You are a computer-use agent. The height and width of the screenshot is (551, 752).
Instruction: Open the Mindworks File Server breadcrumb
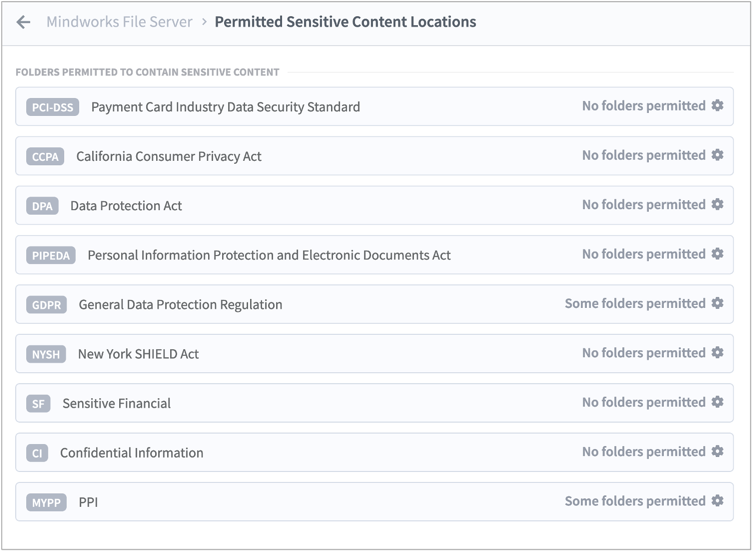(119, 22)
